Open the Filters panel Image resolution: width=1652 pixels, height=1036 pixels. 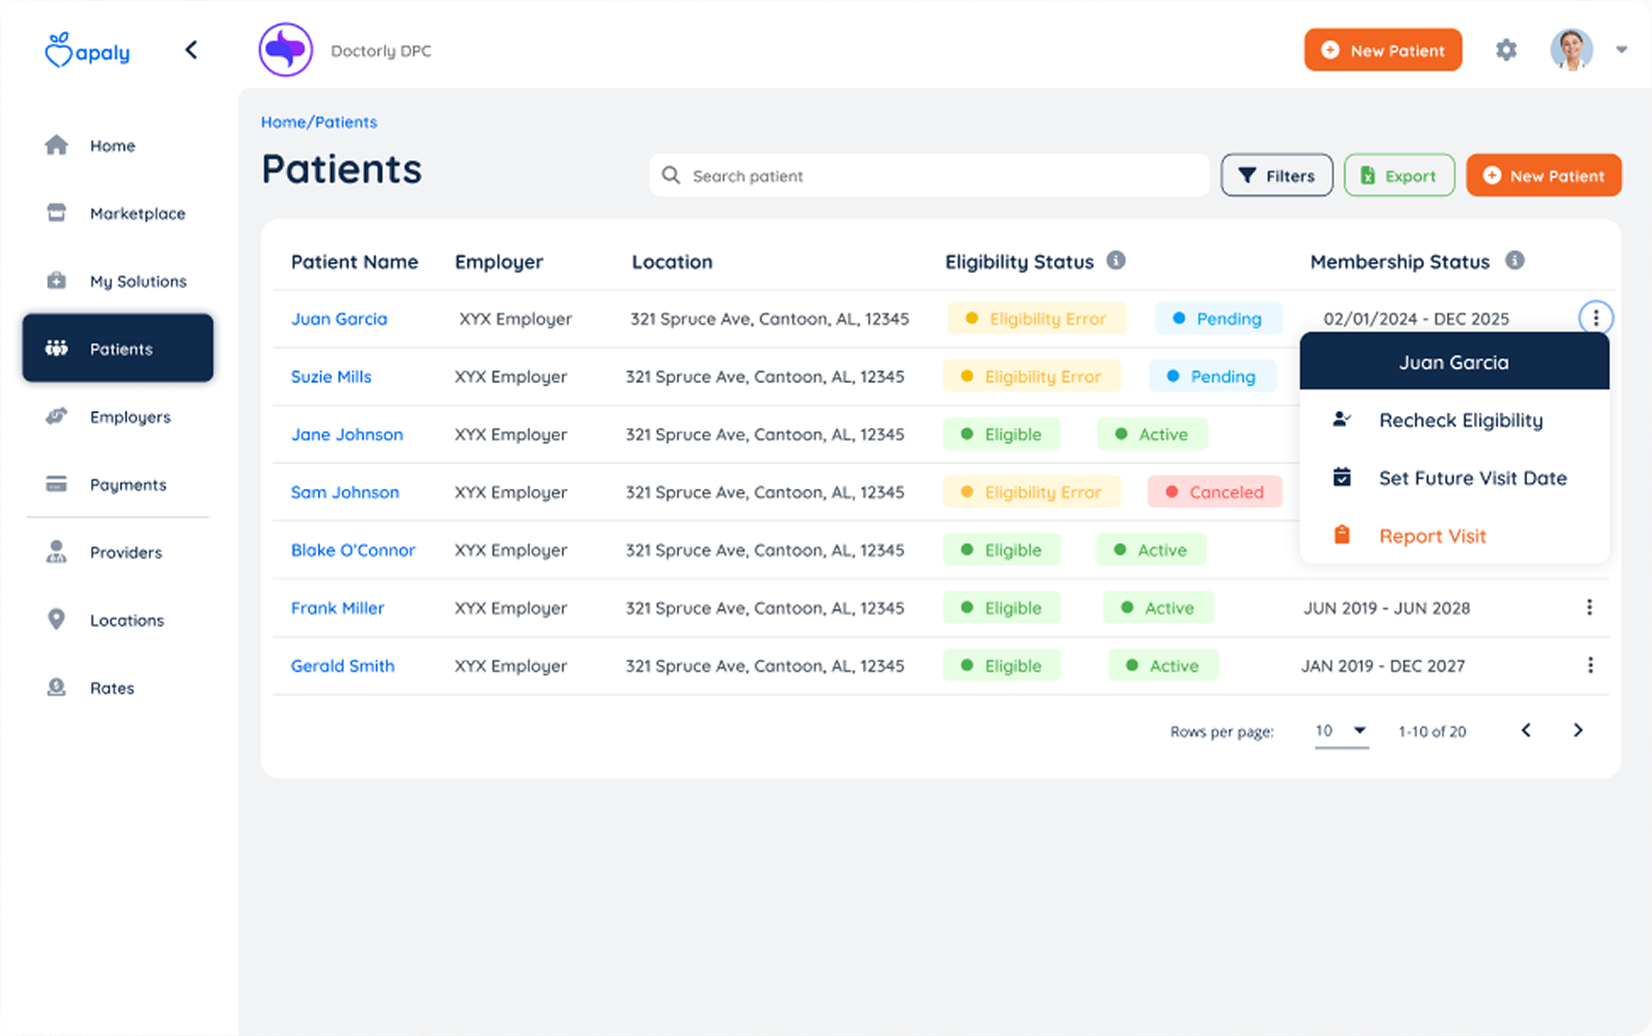(1276, 176)
